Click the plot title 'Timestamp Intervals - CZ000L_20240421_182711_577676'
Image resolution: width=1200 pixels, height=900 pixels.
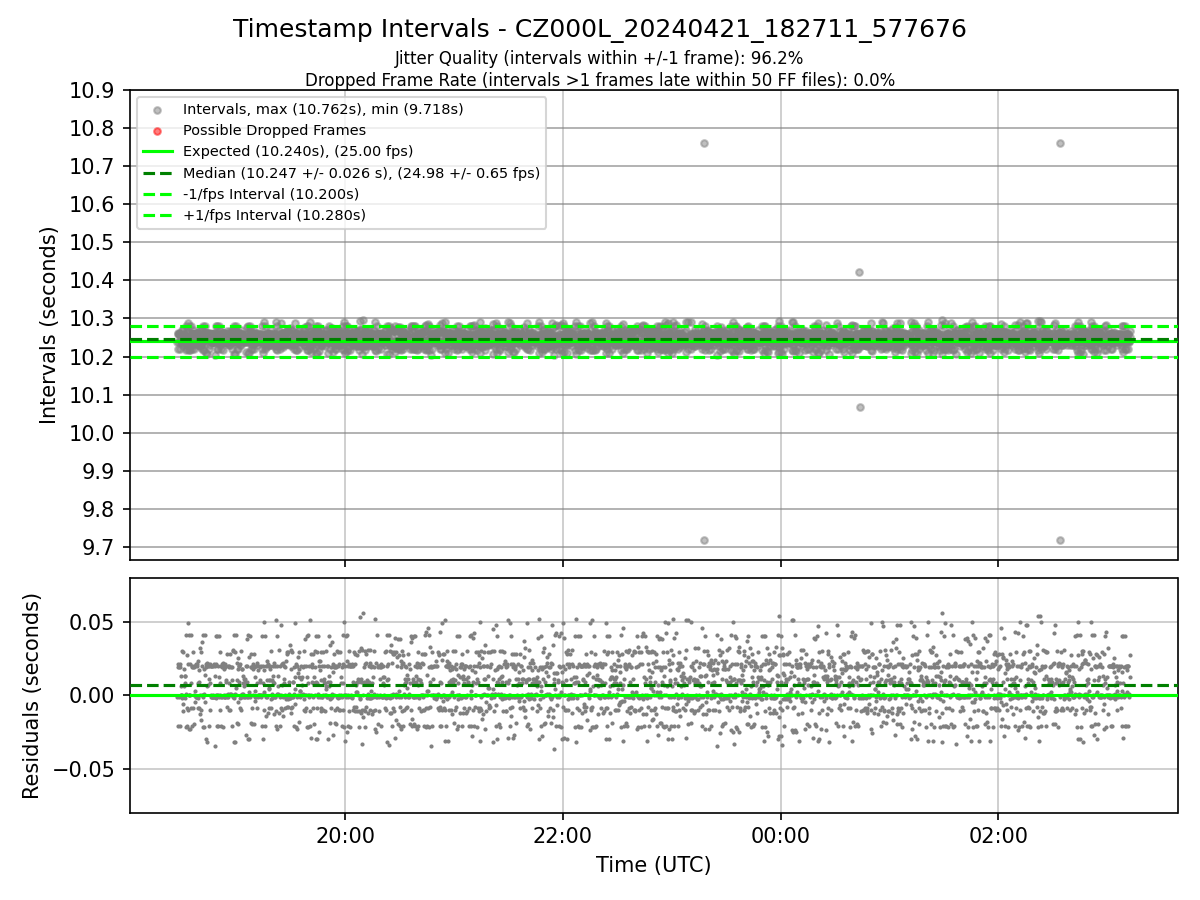click(x=599, y=29)
